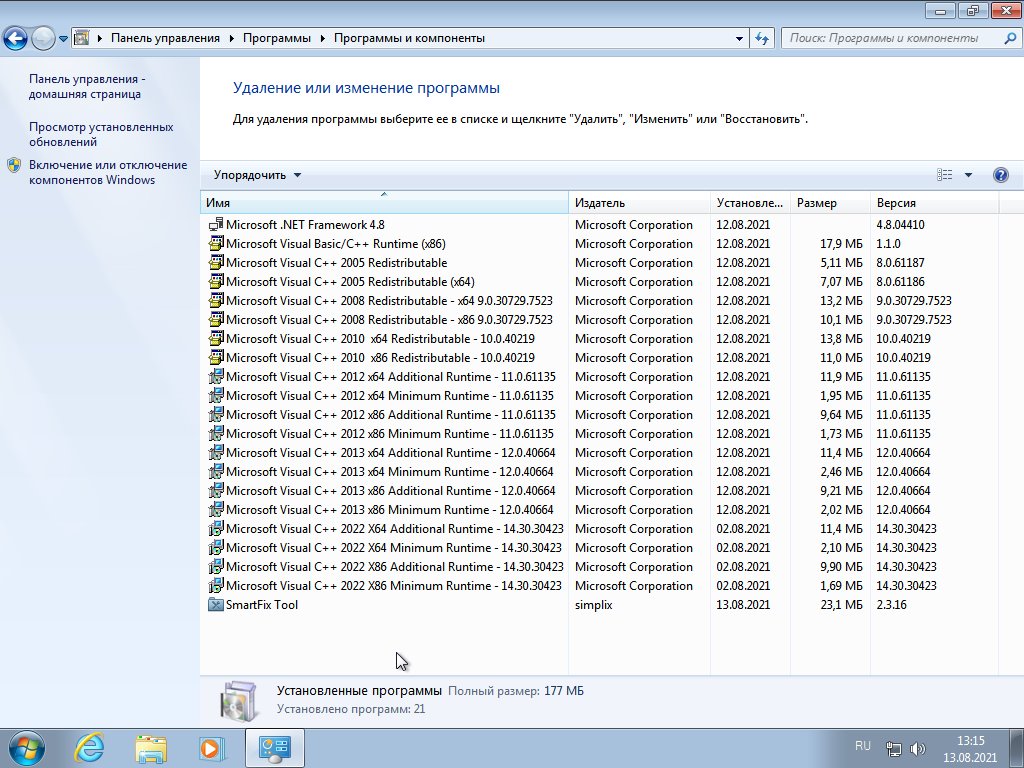The width and height of the screenshot is (1024, 768).
Task: Click the SmartFix Tool icon
Action: coord(216,604)
